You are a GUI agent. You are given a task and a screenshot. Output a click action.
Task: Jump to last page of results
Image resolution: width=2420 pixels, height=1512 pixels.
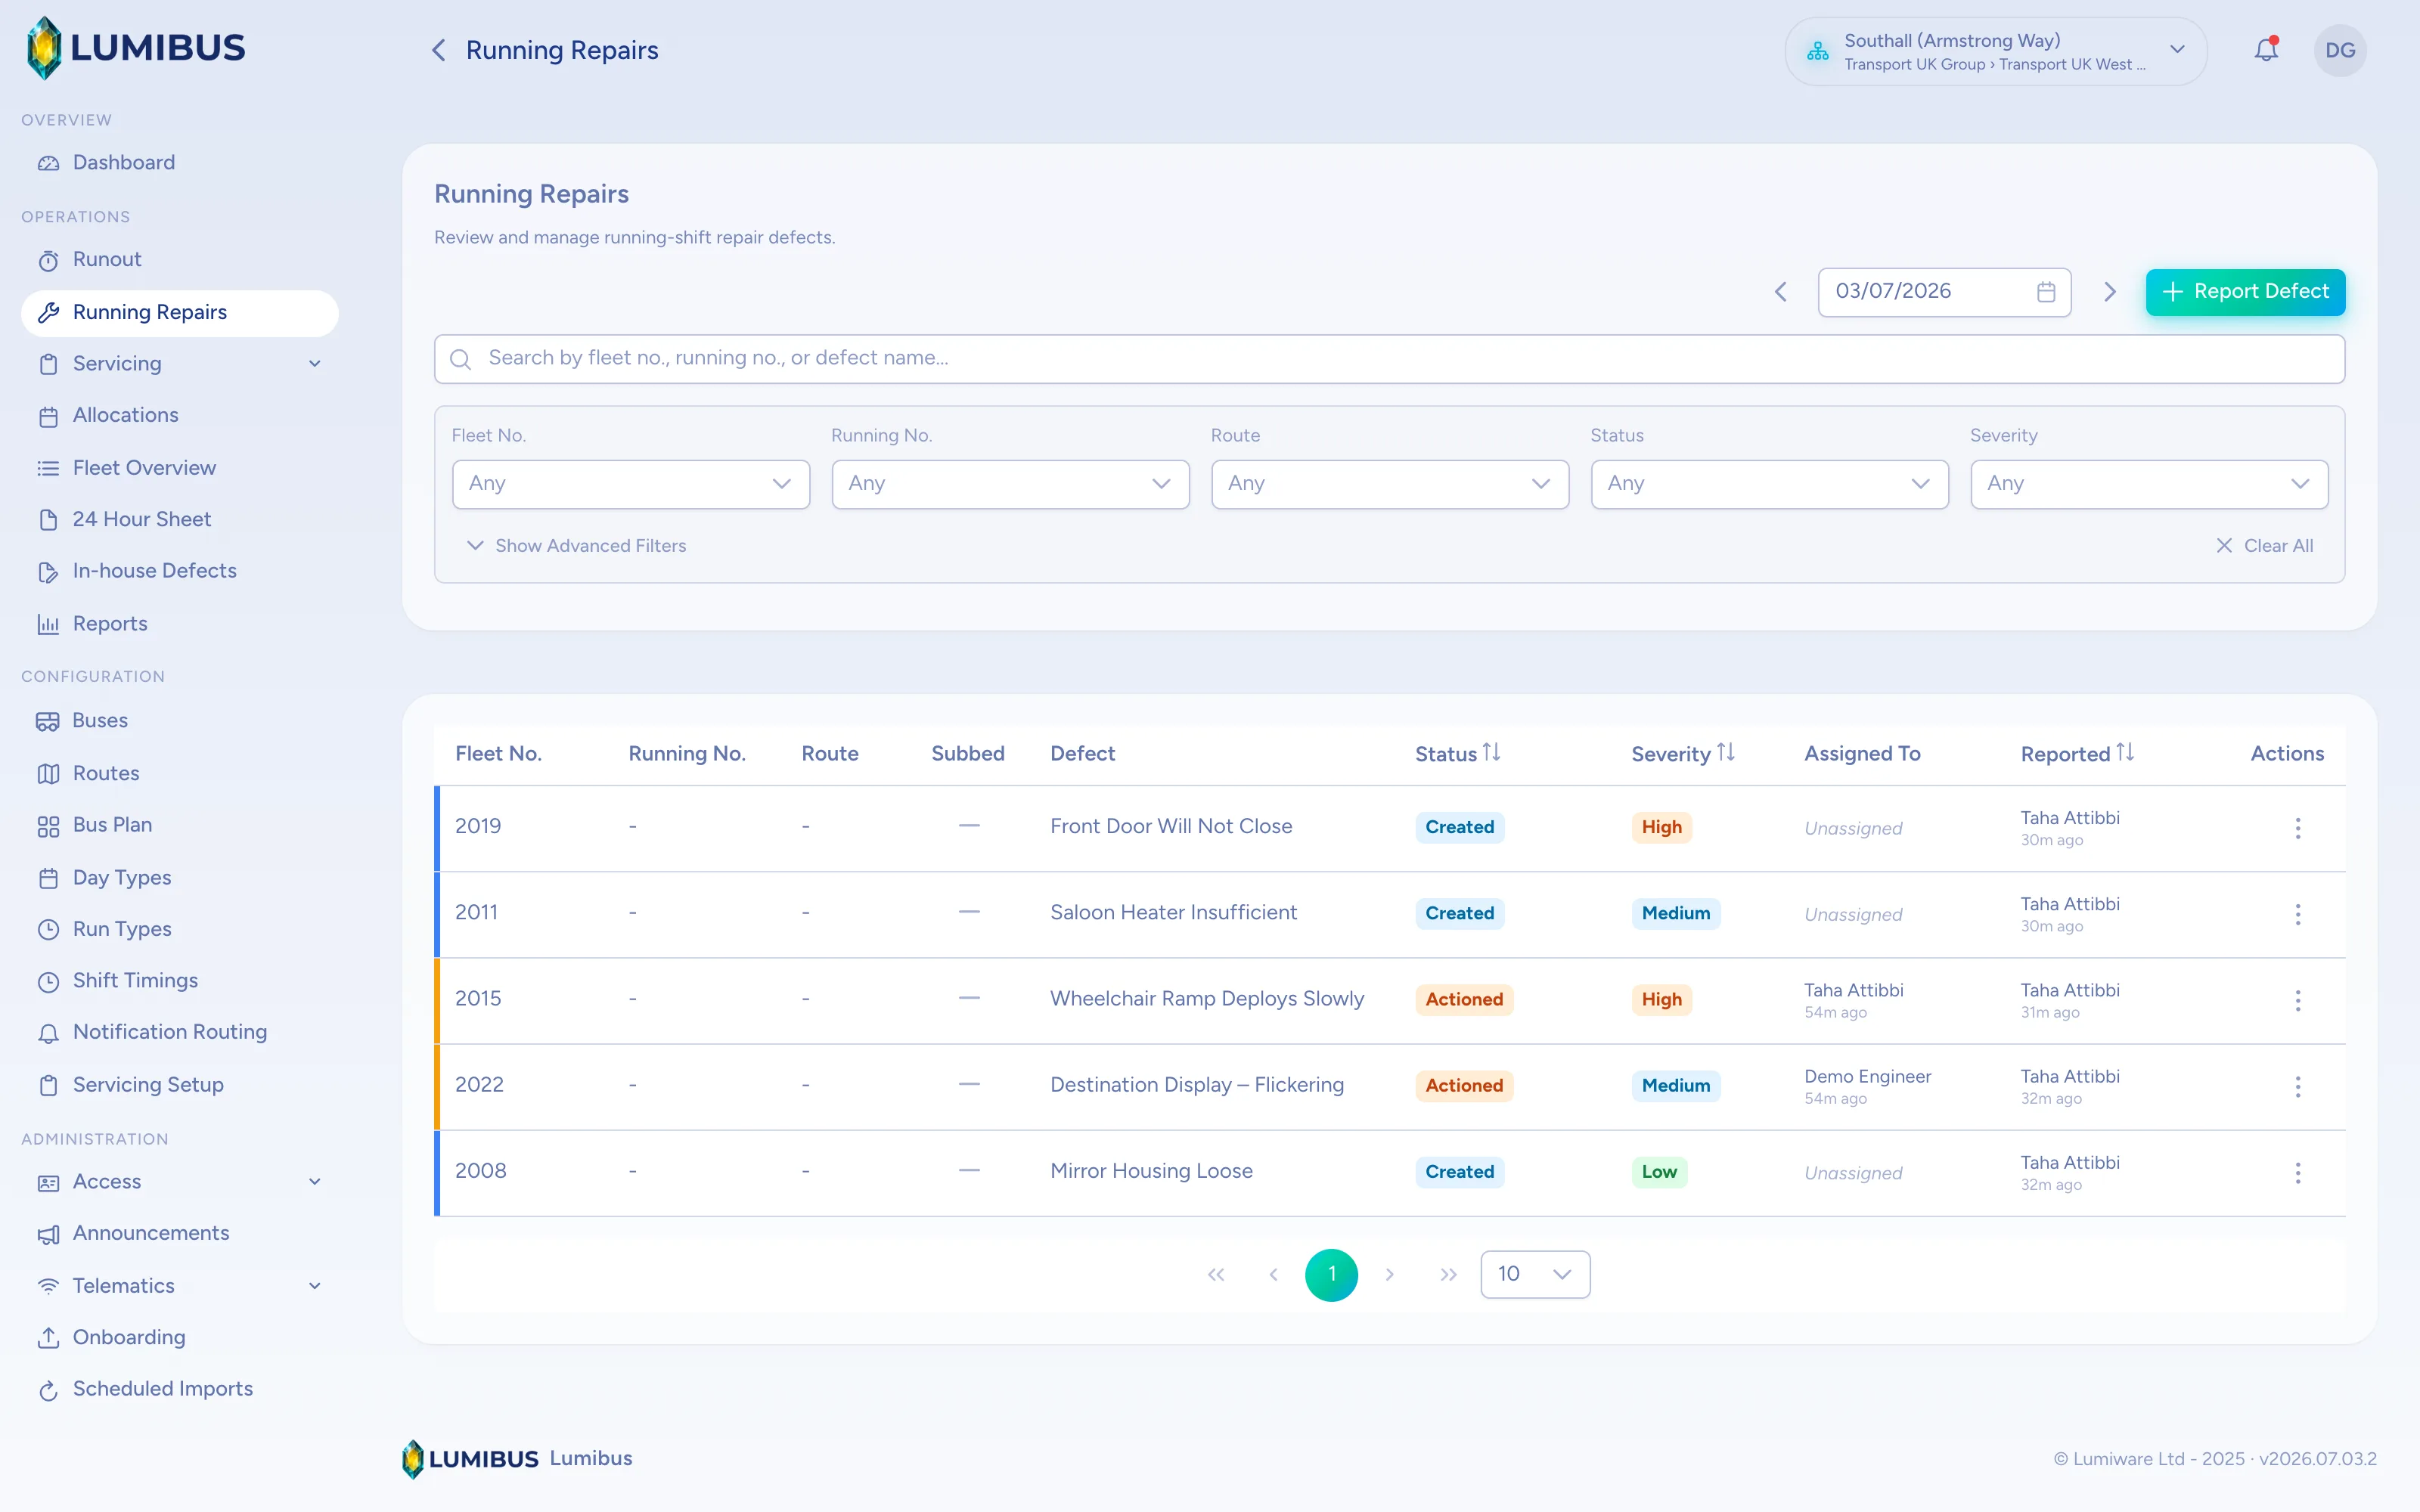click(1448, 1274)
